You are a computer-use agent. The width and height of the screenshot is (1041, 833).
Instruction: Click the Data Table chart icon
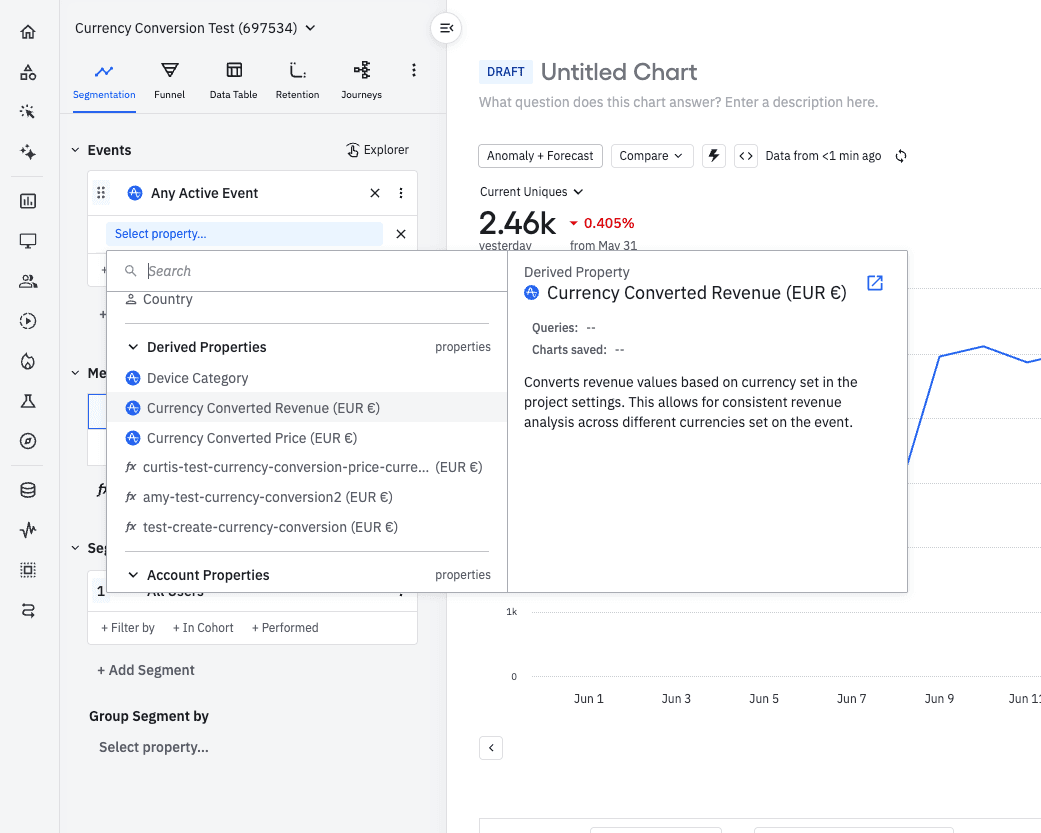point(233,79)
